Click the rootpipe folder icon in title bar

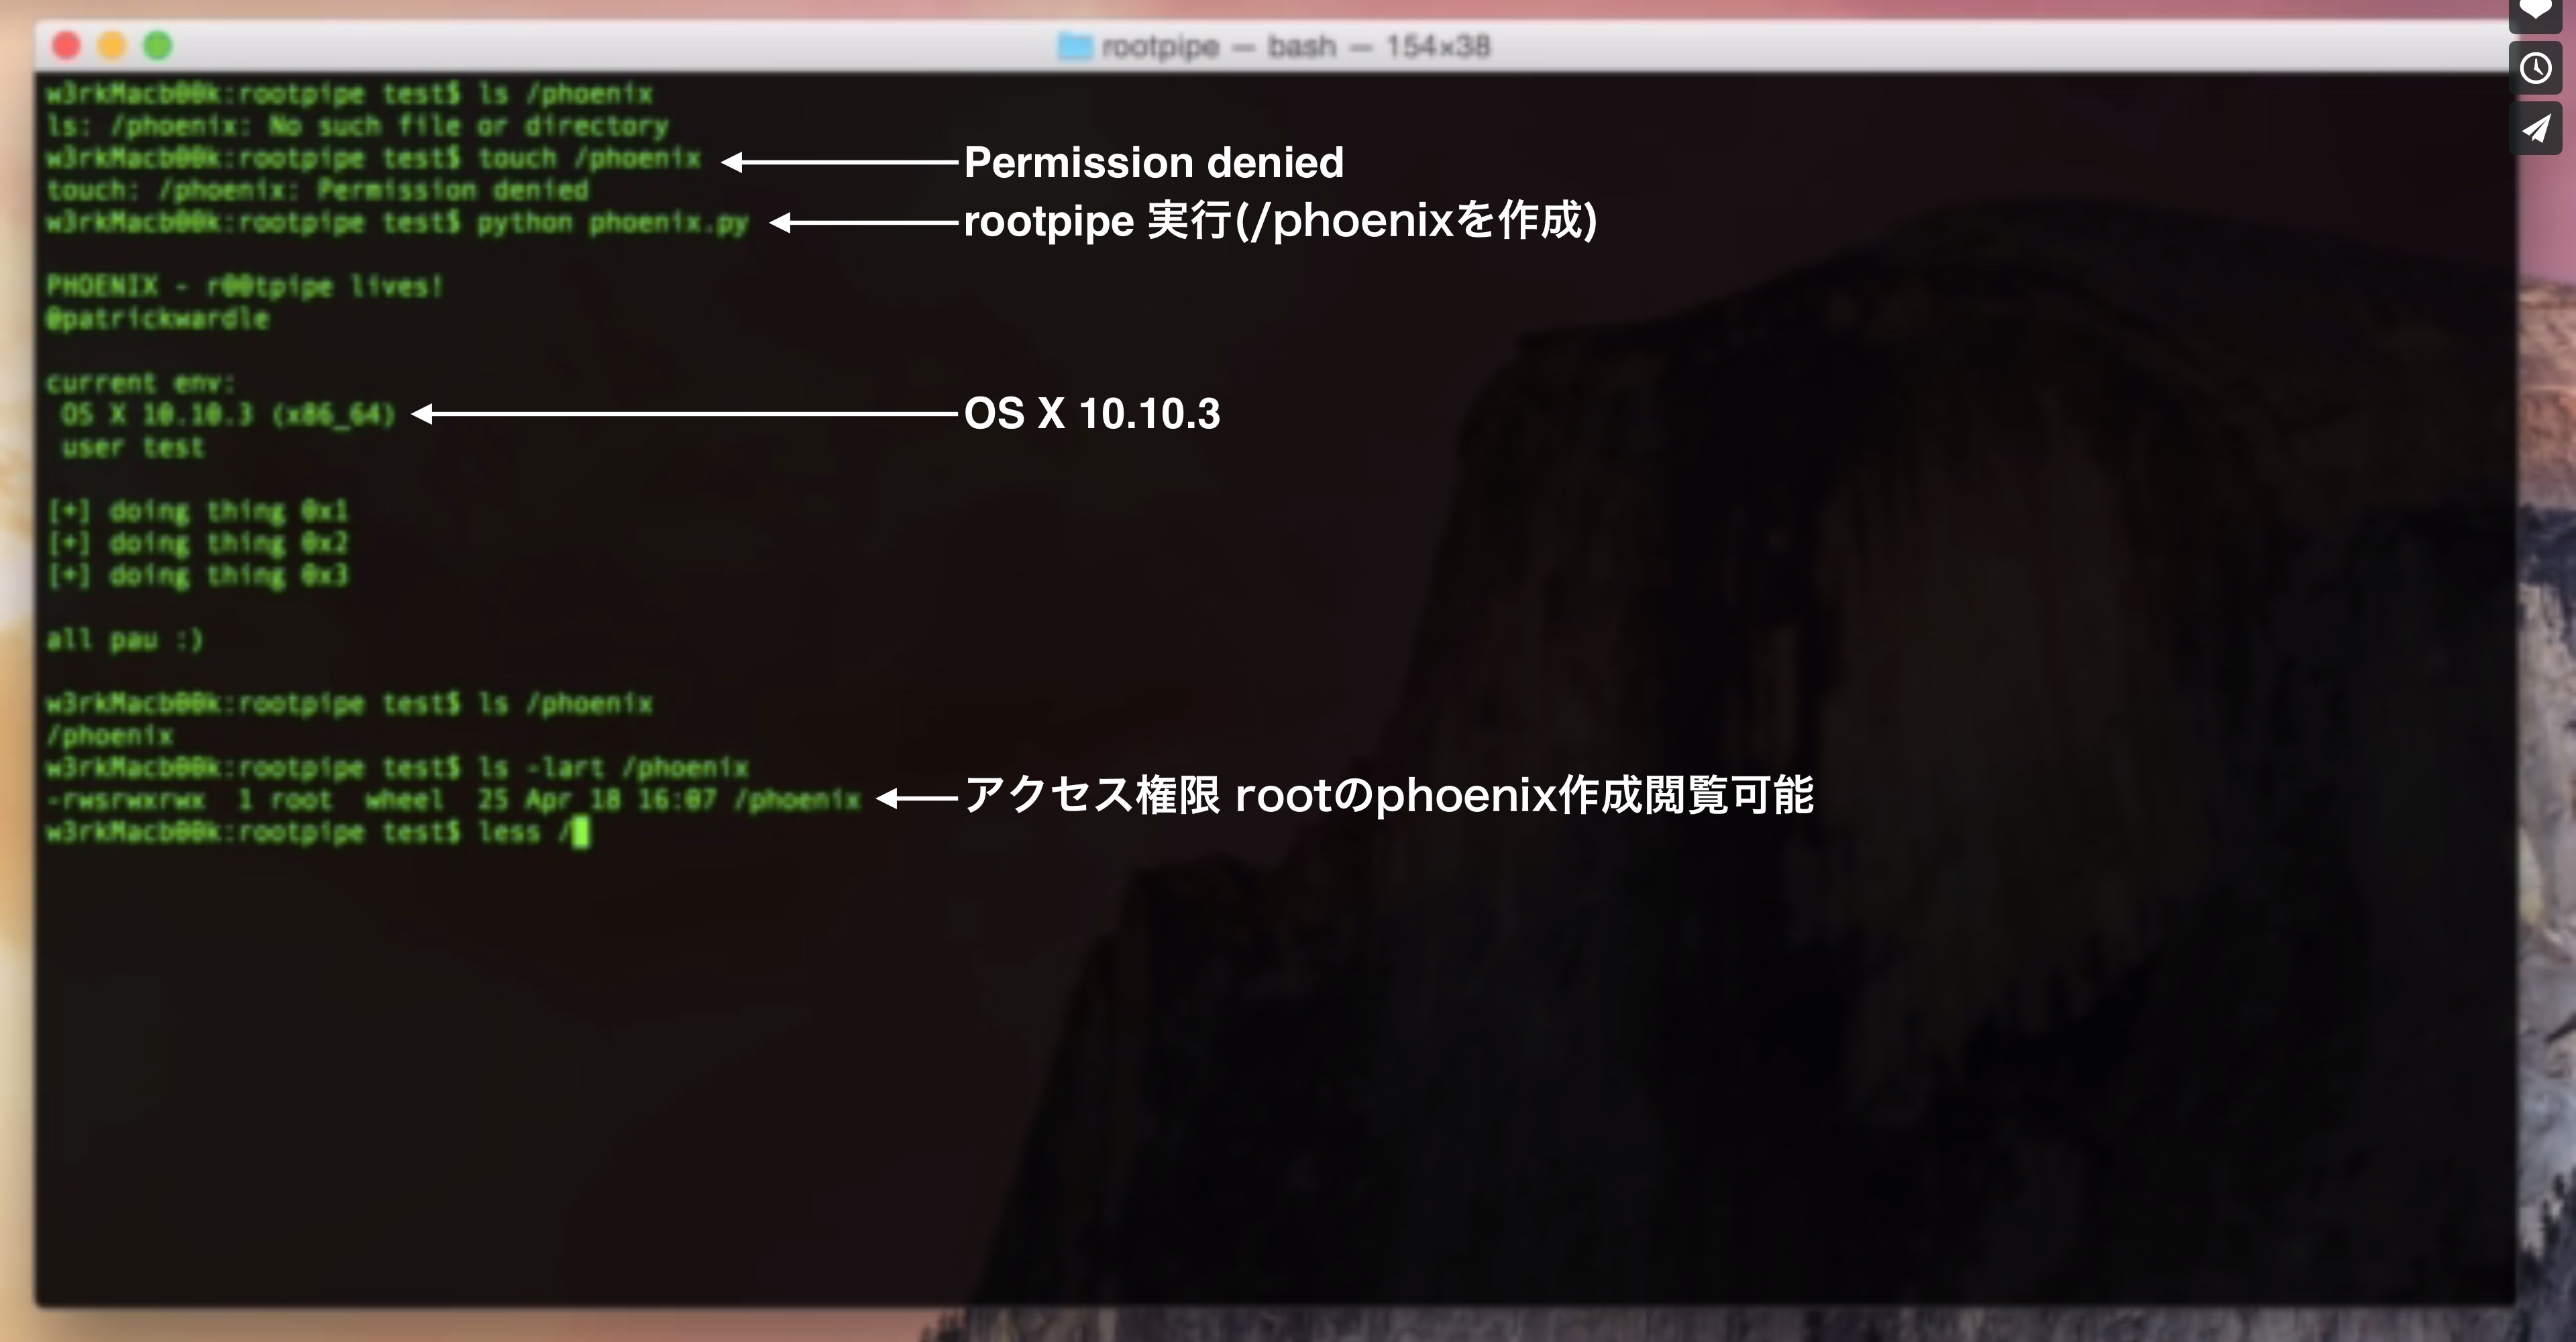pyautogui.click(x=1075, y=46)
